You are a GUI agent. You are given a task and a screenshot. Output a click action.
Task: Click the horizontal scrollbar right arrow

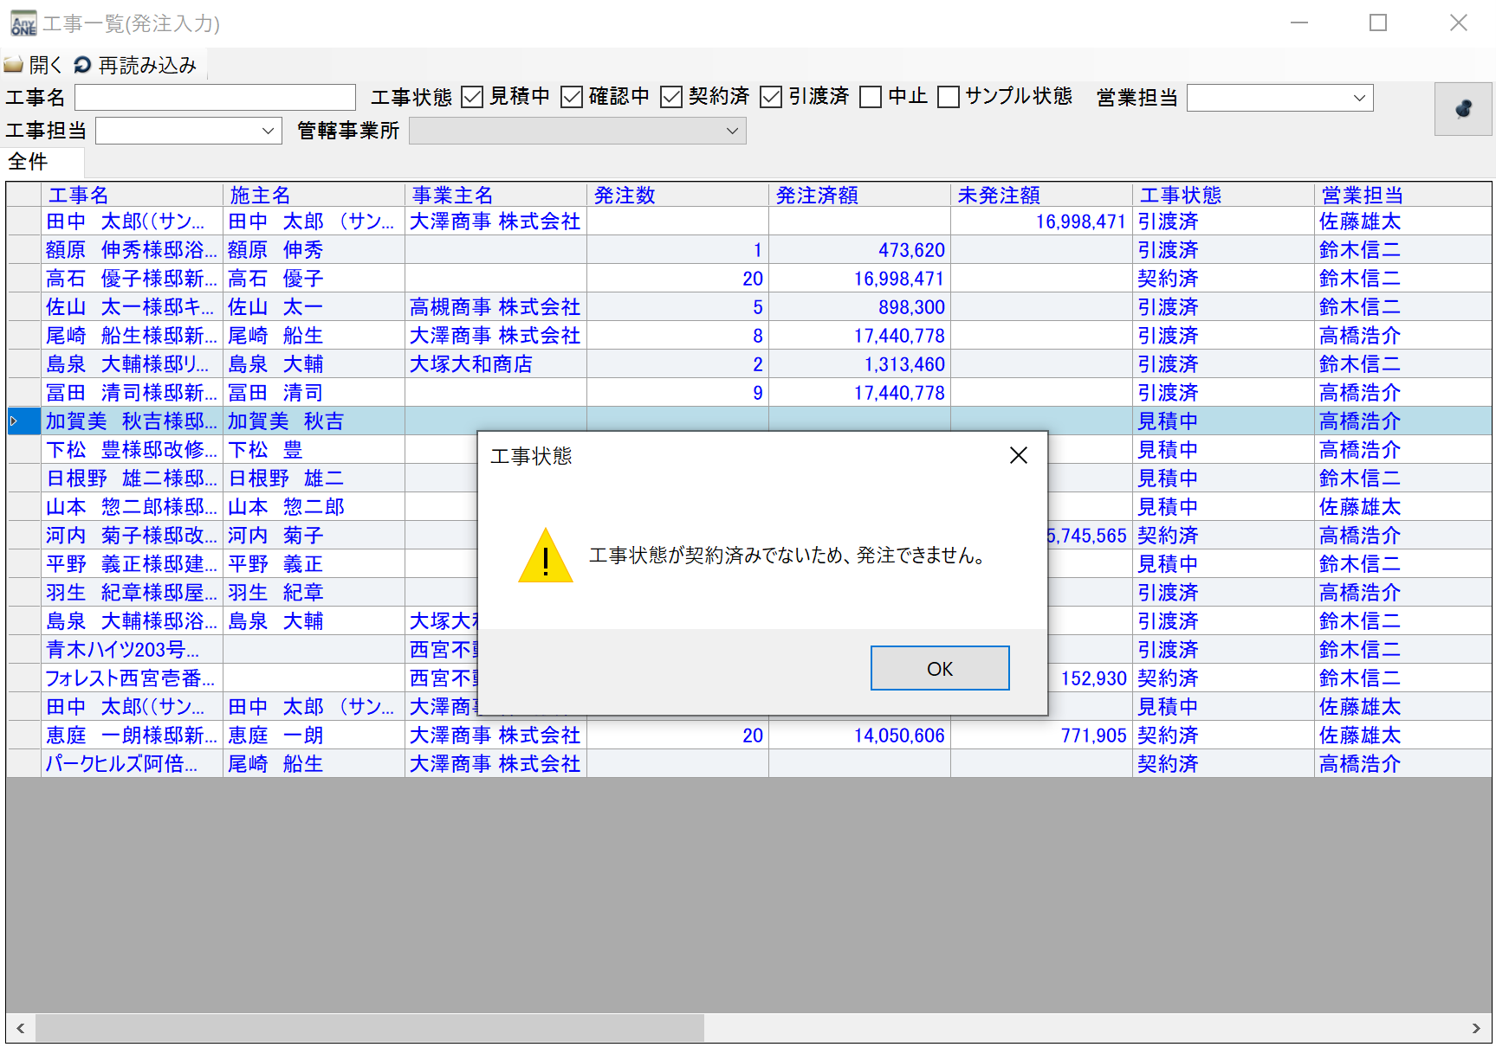1475,1028
